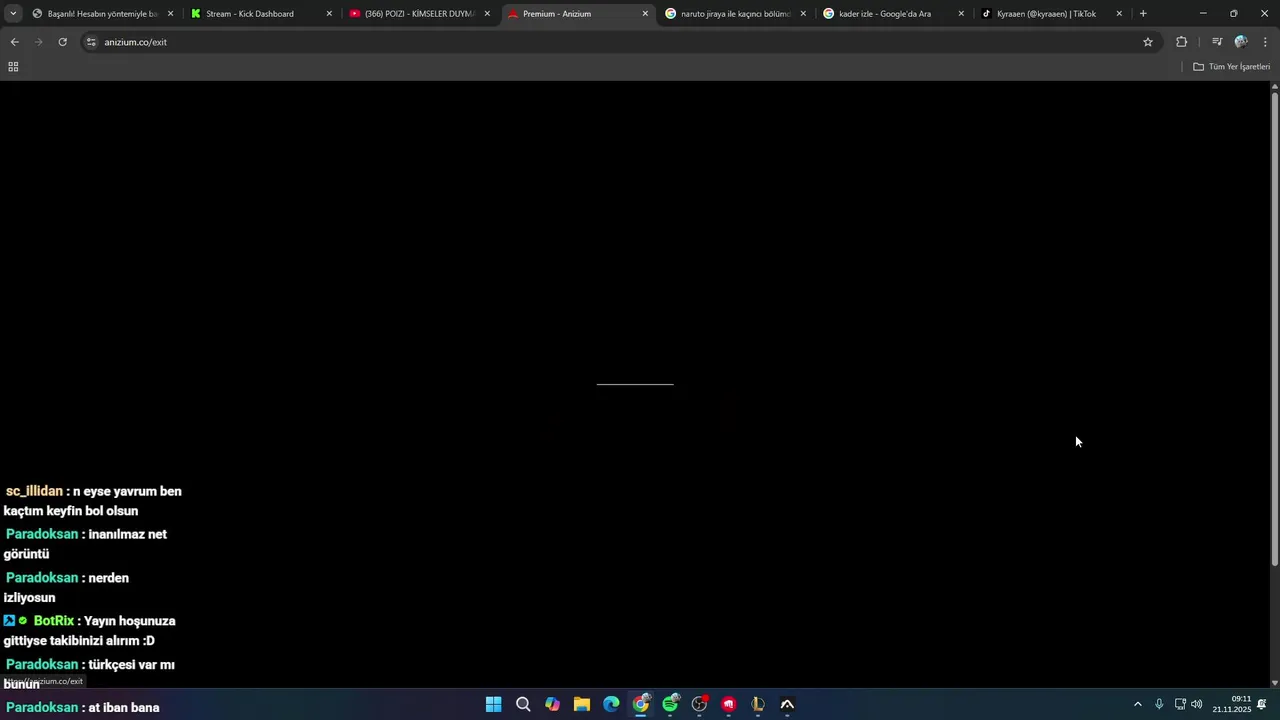
Task: Go back to the previous page
Action: 14,42
